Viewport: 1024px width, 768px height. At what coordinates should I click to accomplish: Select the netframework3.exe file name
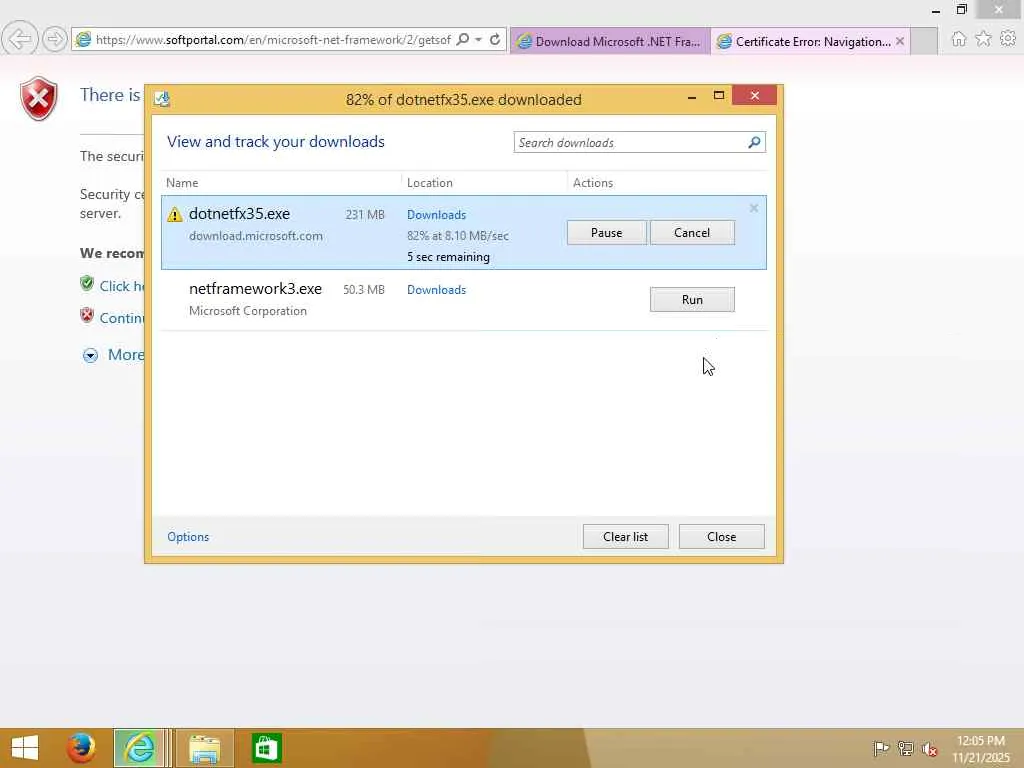pyautogui.click(x=255, y=289)
